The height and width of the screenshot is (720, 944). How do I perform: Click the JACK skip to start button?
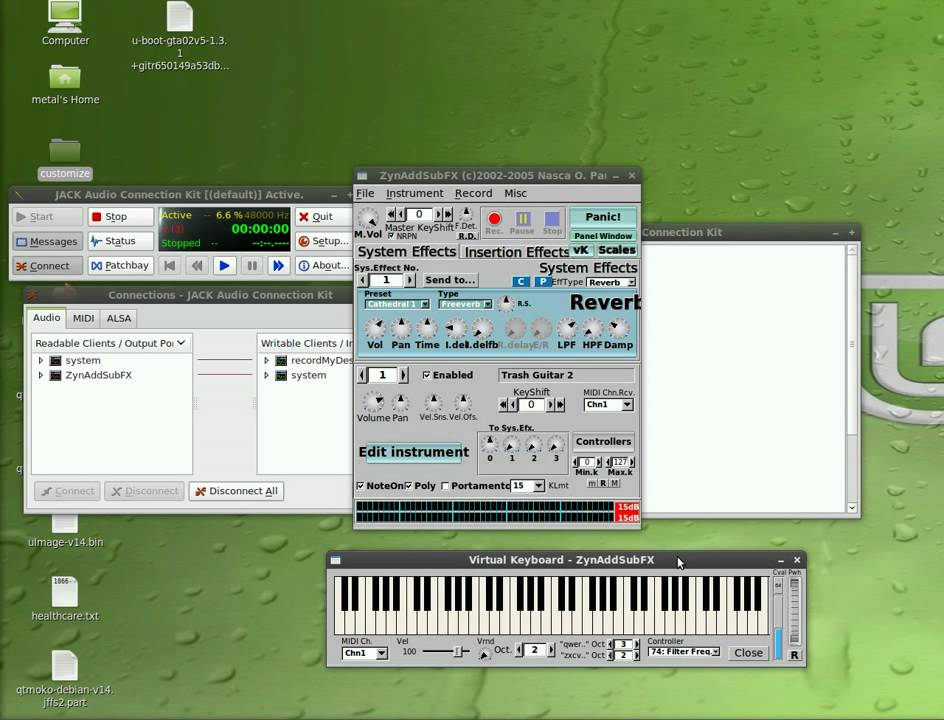point(170,265)
